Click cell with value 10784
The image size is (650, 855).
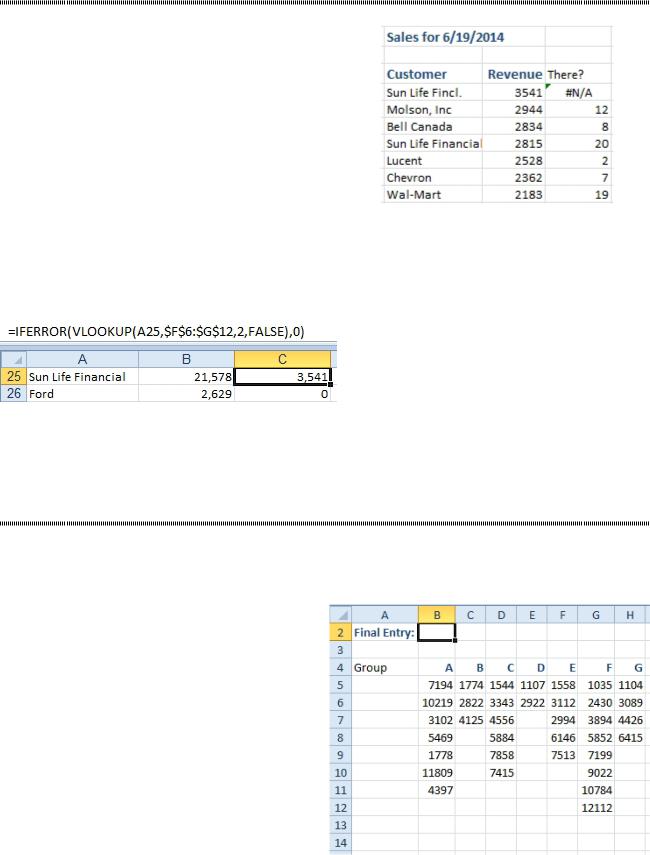[x=595, y=790]
